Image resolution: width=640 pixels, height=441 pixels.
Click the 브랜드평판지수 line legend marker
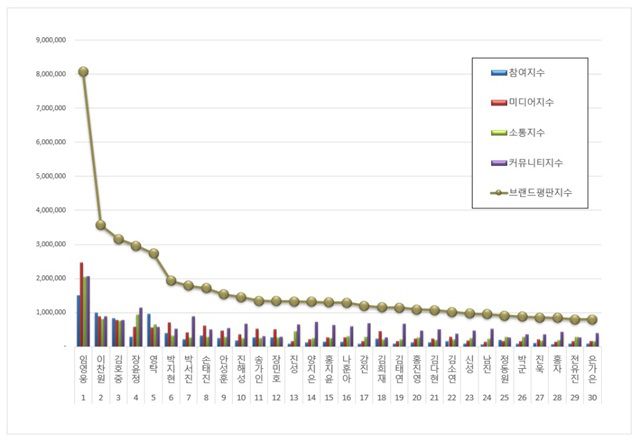click(x=494, y=189)
